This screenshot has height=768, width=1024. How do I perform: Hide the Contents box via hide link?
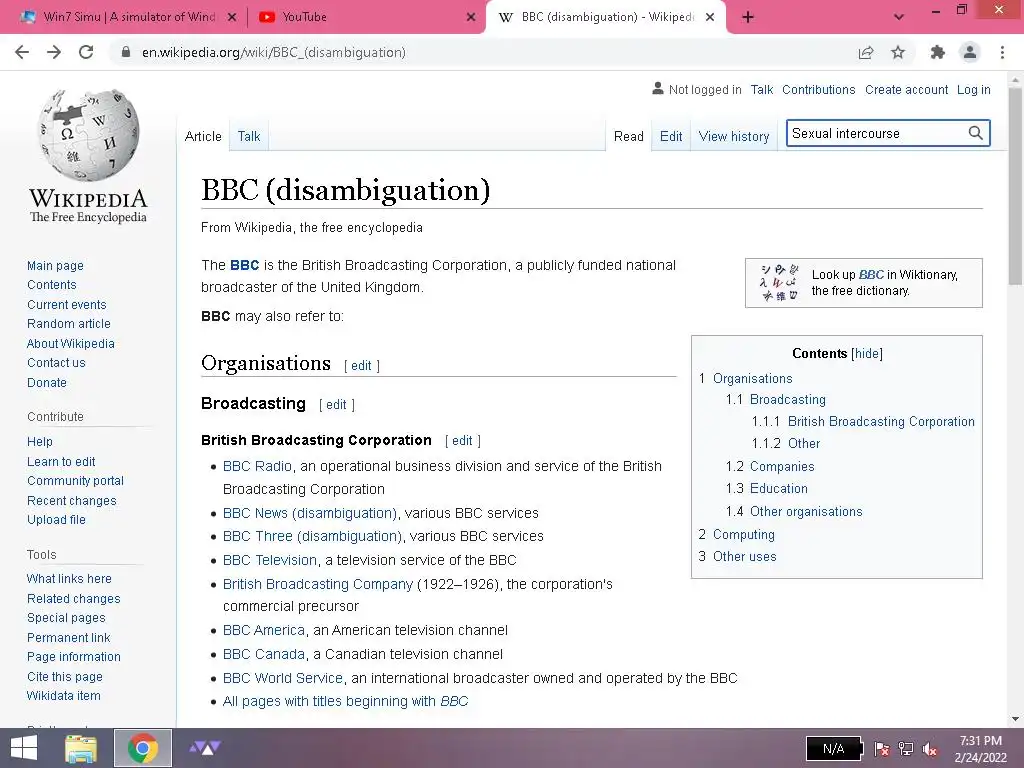click(867, 353)
